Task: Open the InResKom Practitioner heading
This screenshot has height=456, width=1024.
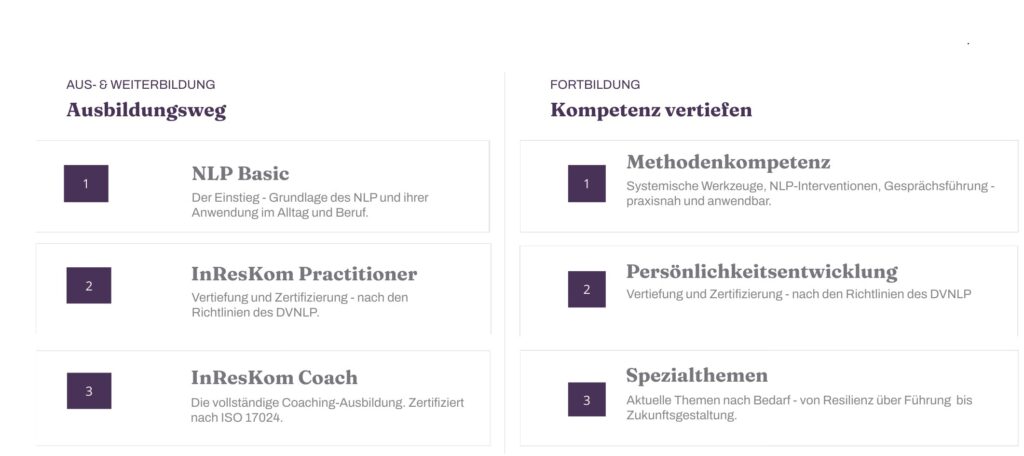Action: tap(304, 274)
